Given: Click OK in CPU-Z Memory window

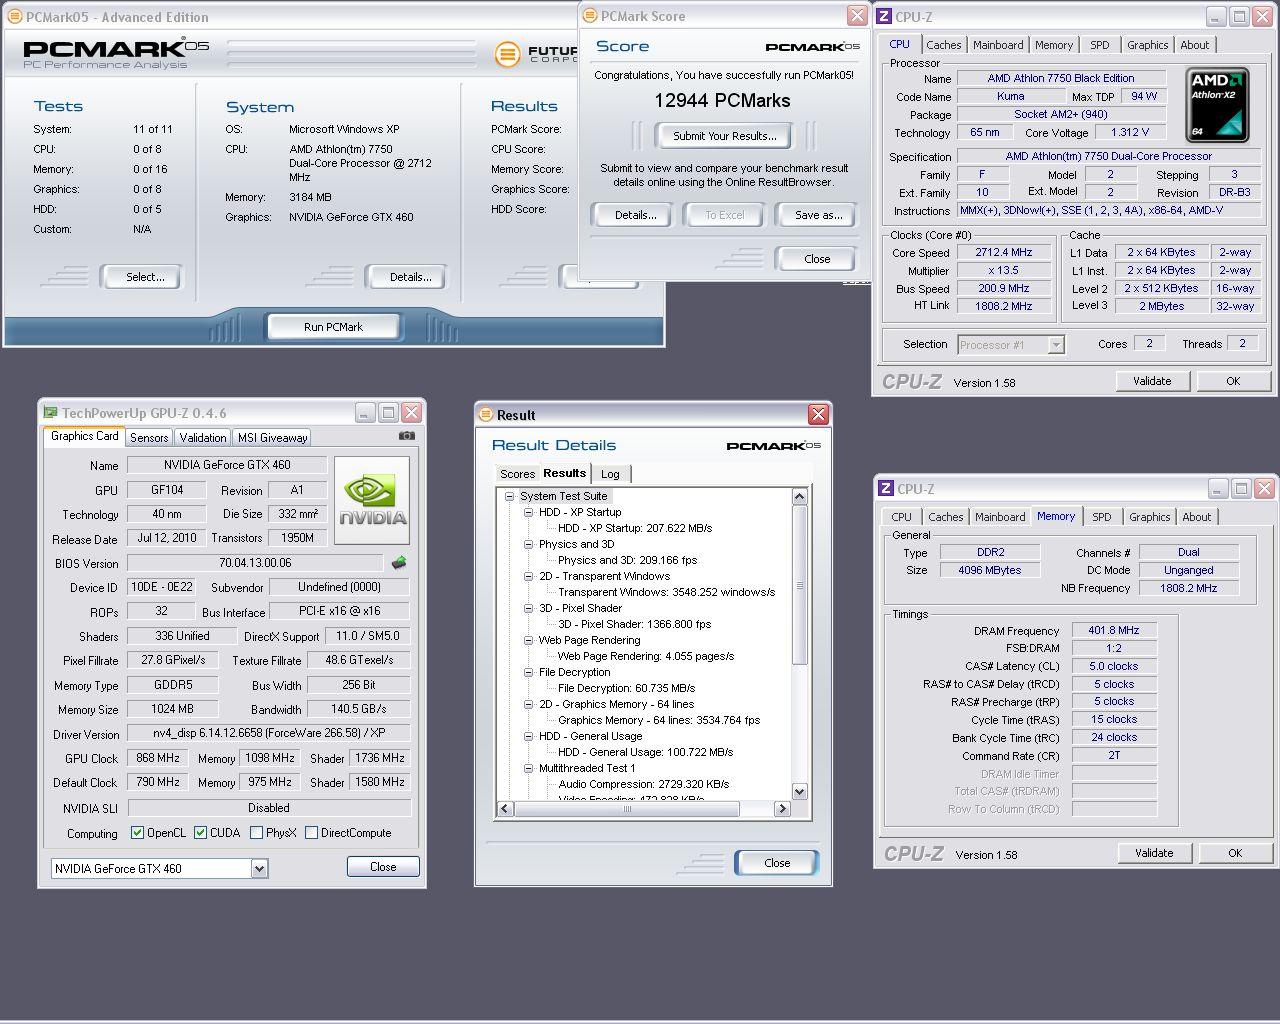Looking at the screenshot, I should [1235, 853].
